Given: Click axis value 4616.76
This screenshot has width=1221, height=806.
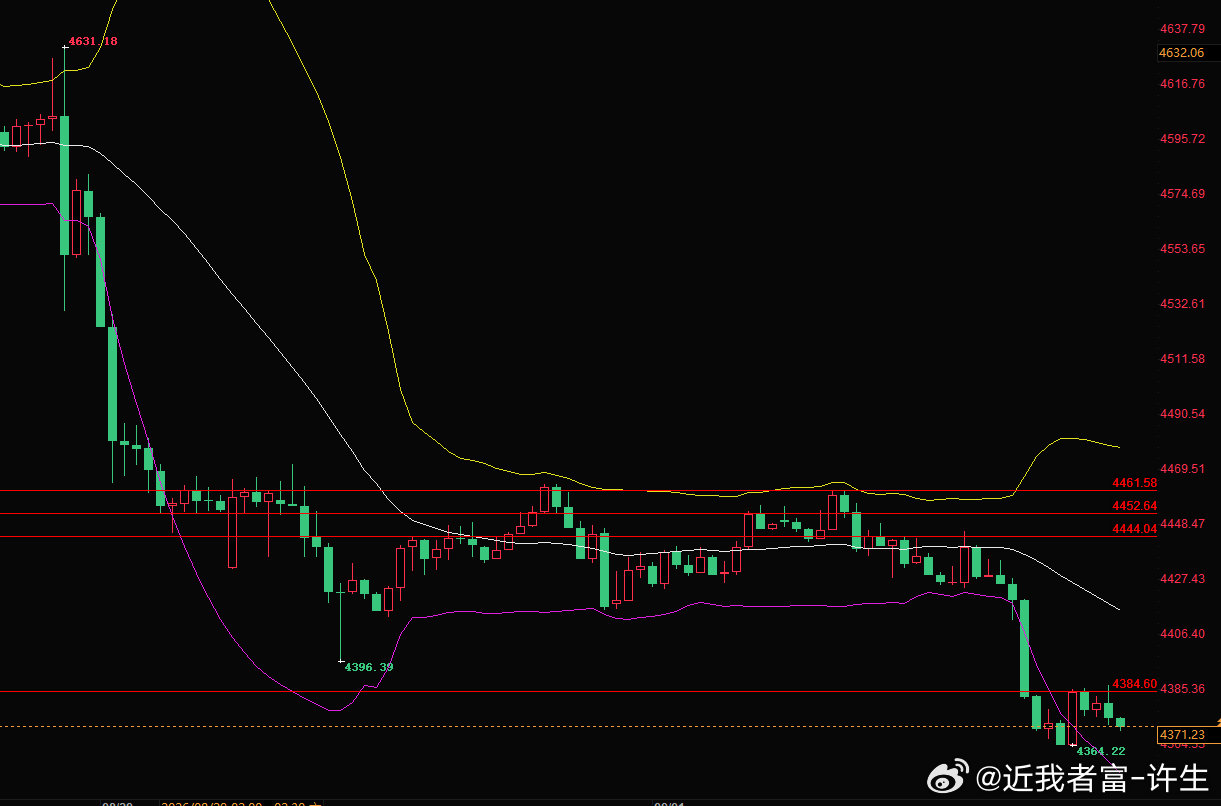Looking at the screenshot, I should click(1182, 84).
